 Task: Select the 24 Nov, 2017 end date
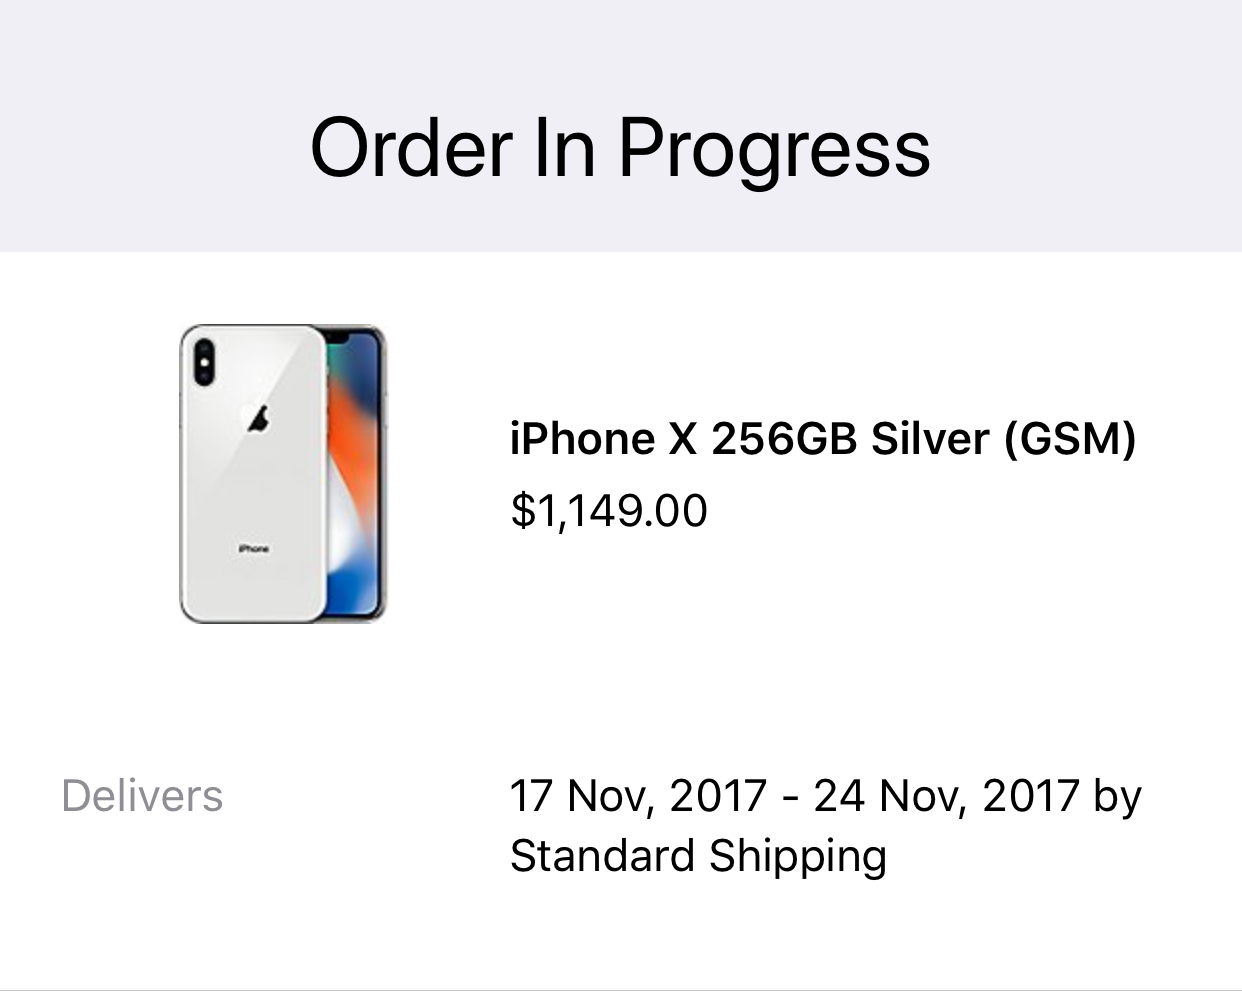coord(946,796)
